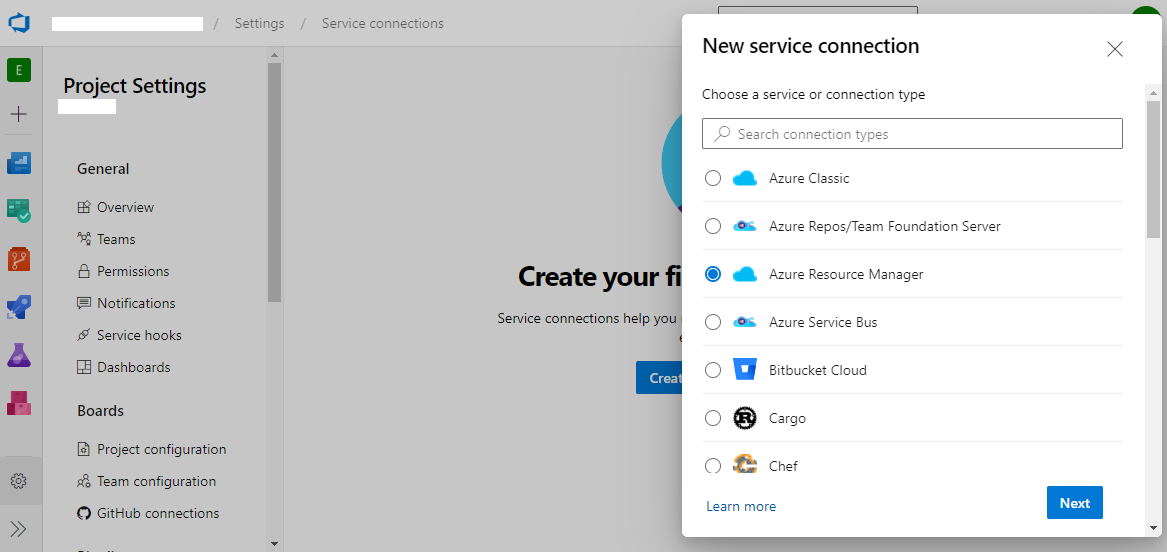Click the plus add-new icon in sidebar
The image size is (1167, 552).
tap(19, 114)
